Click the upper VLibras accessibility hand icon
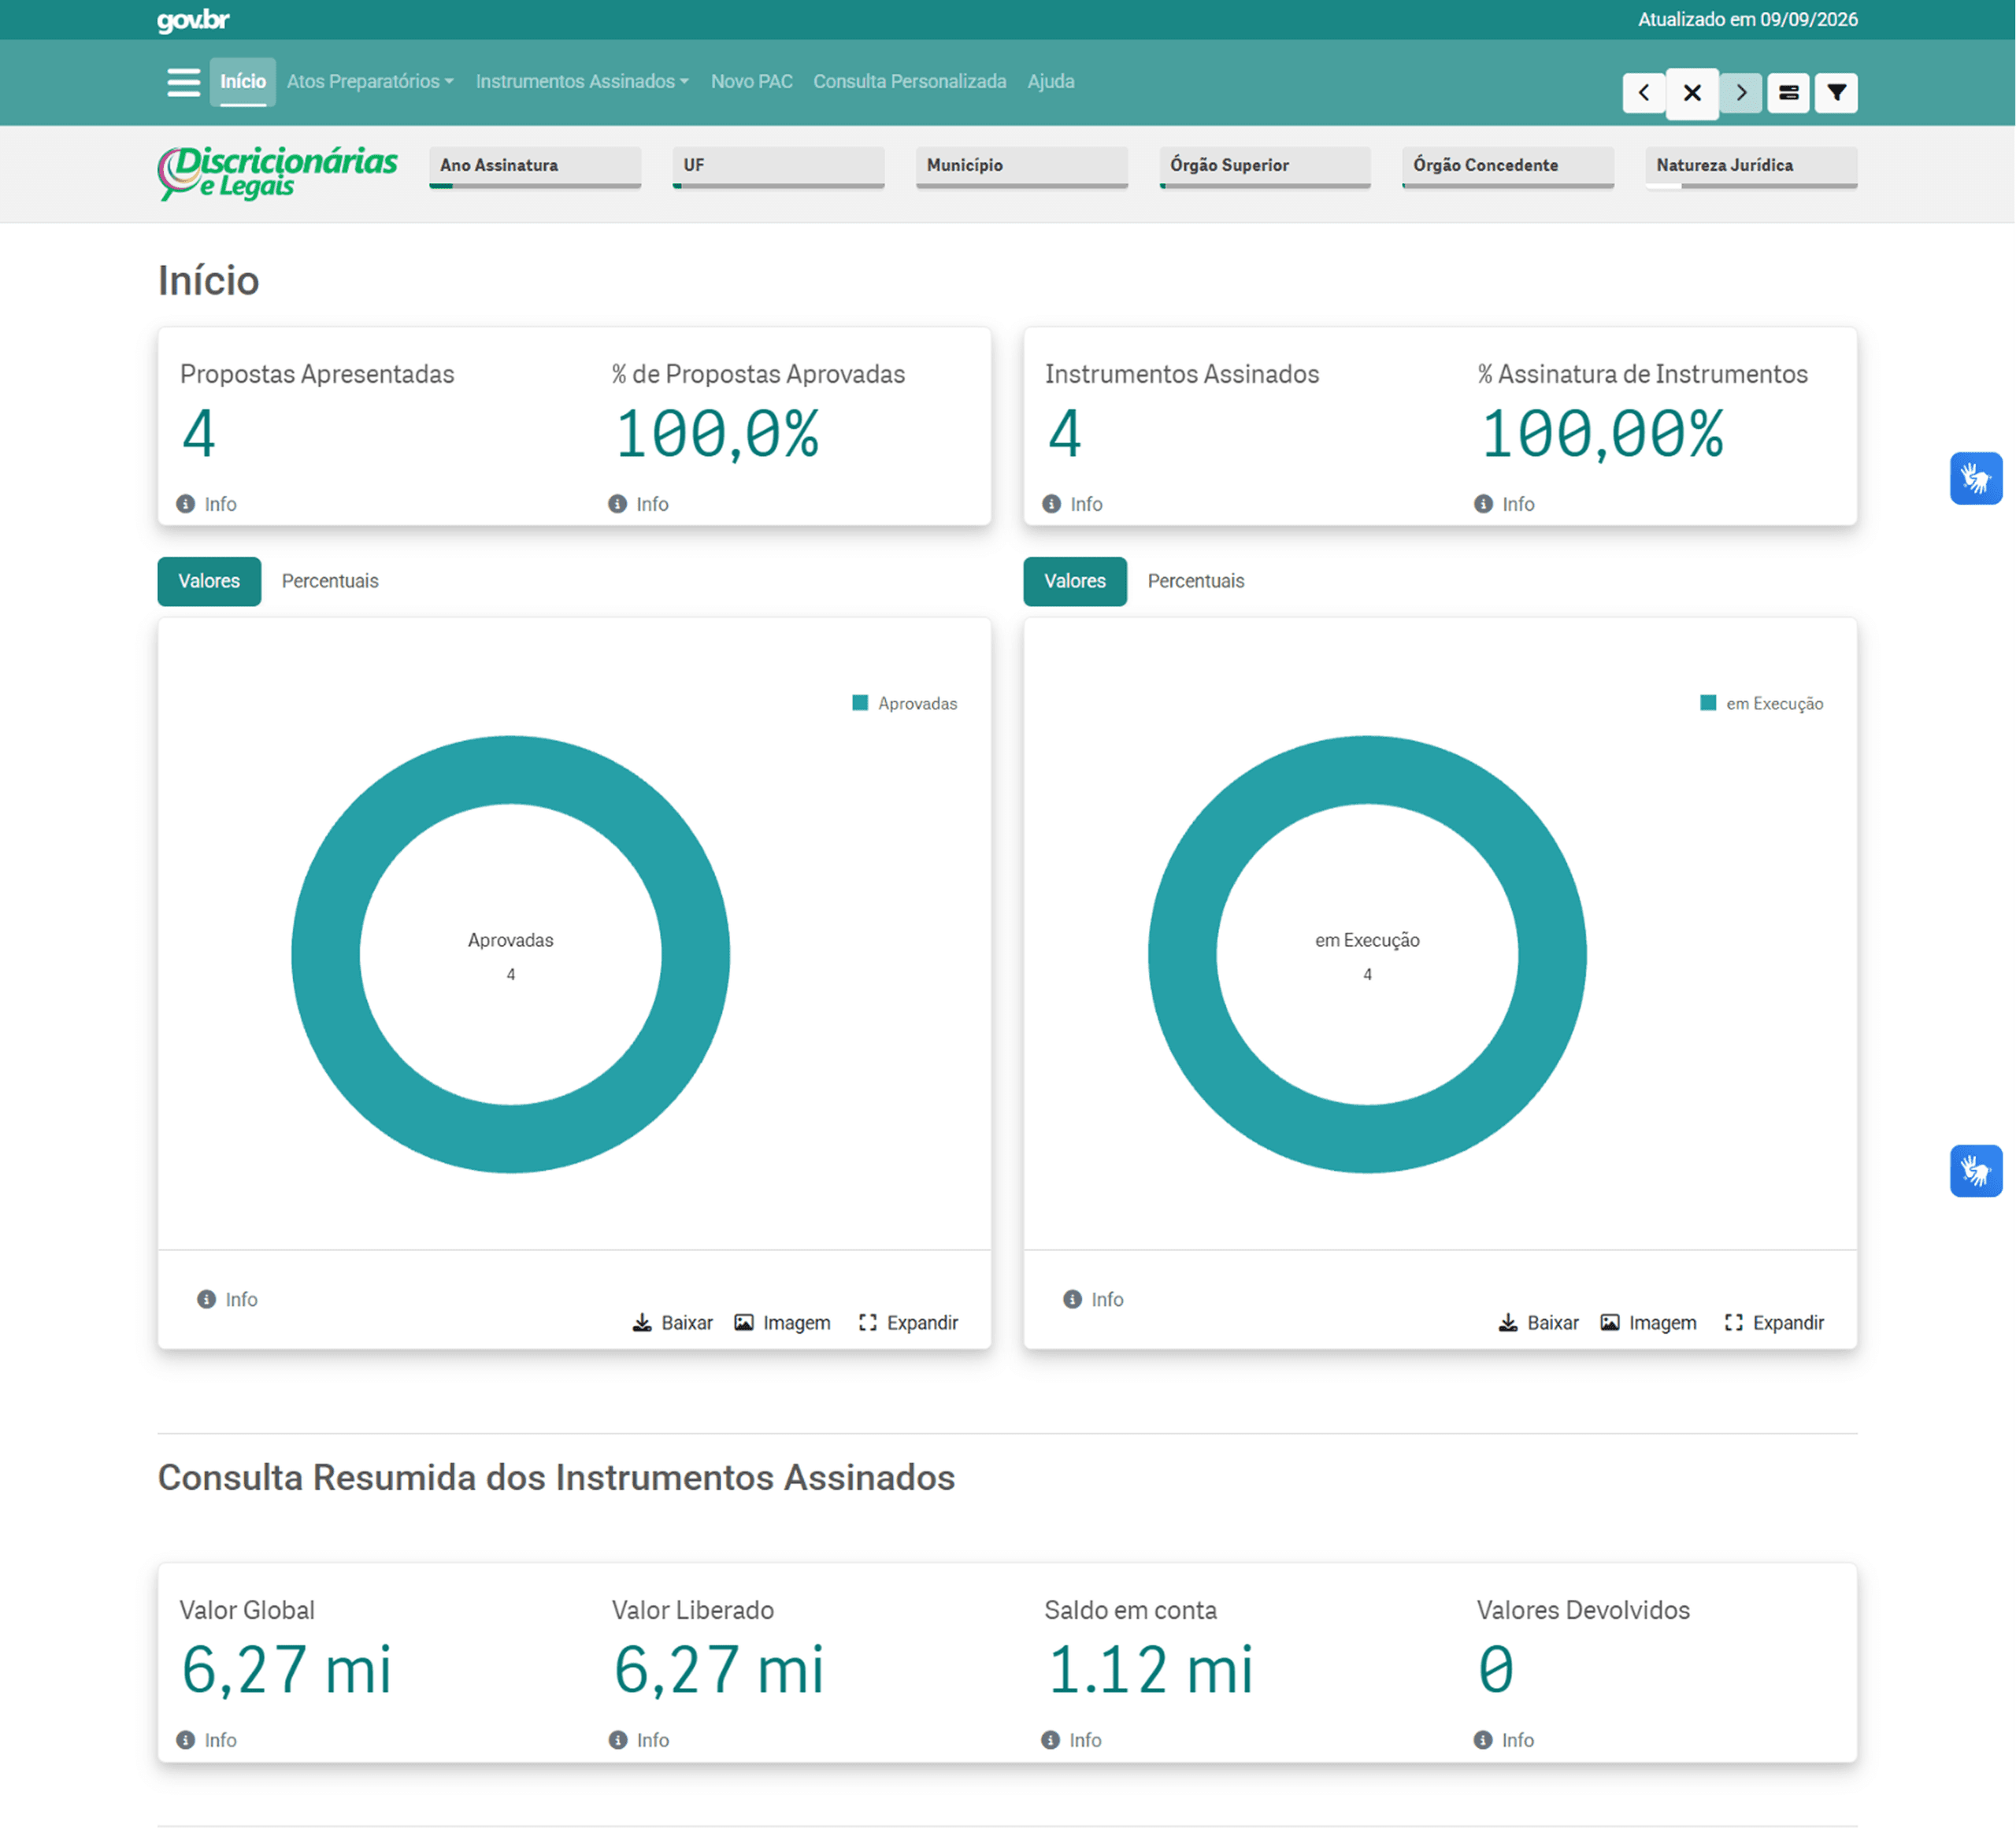The image size is (2016, 1836). [x=1975, y=478]
